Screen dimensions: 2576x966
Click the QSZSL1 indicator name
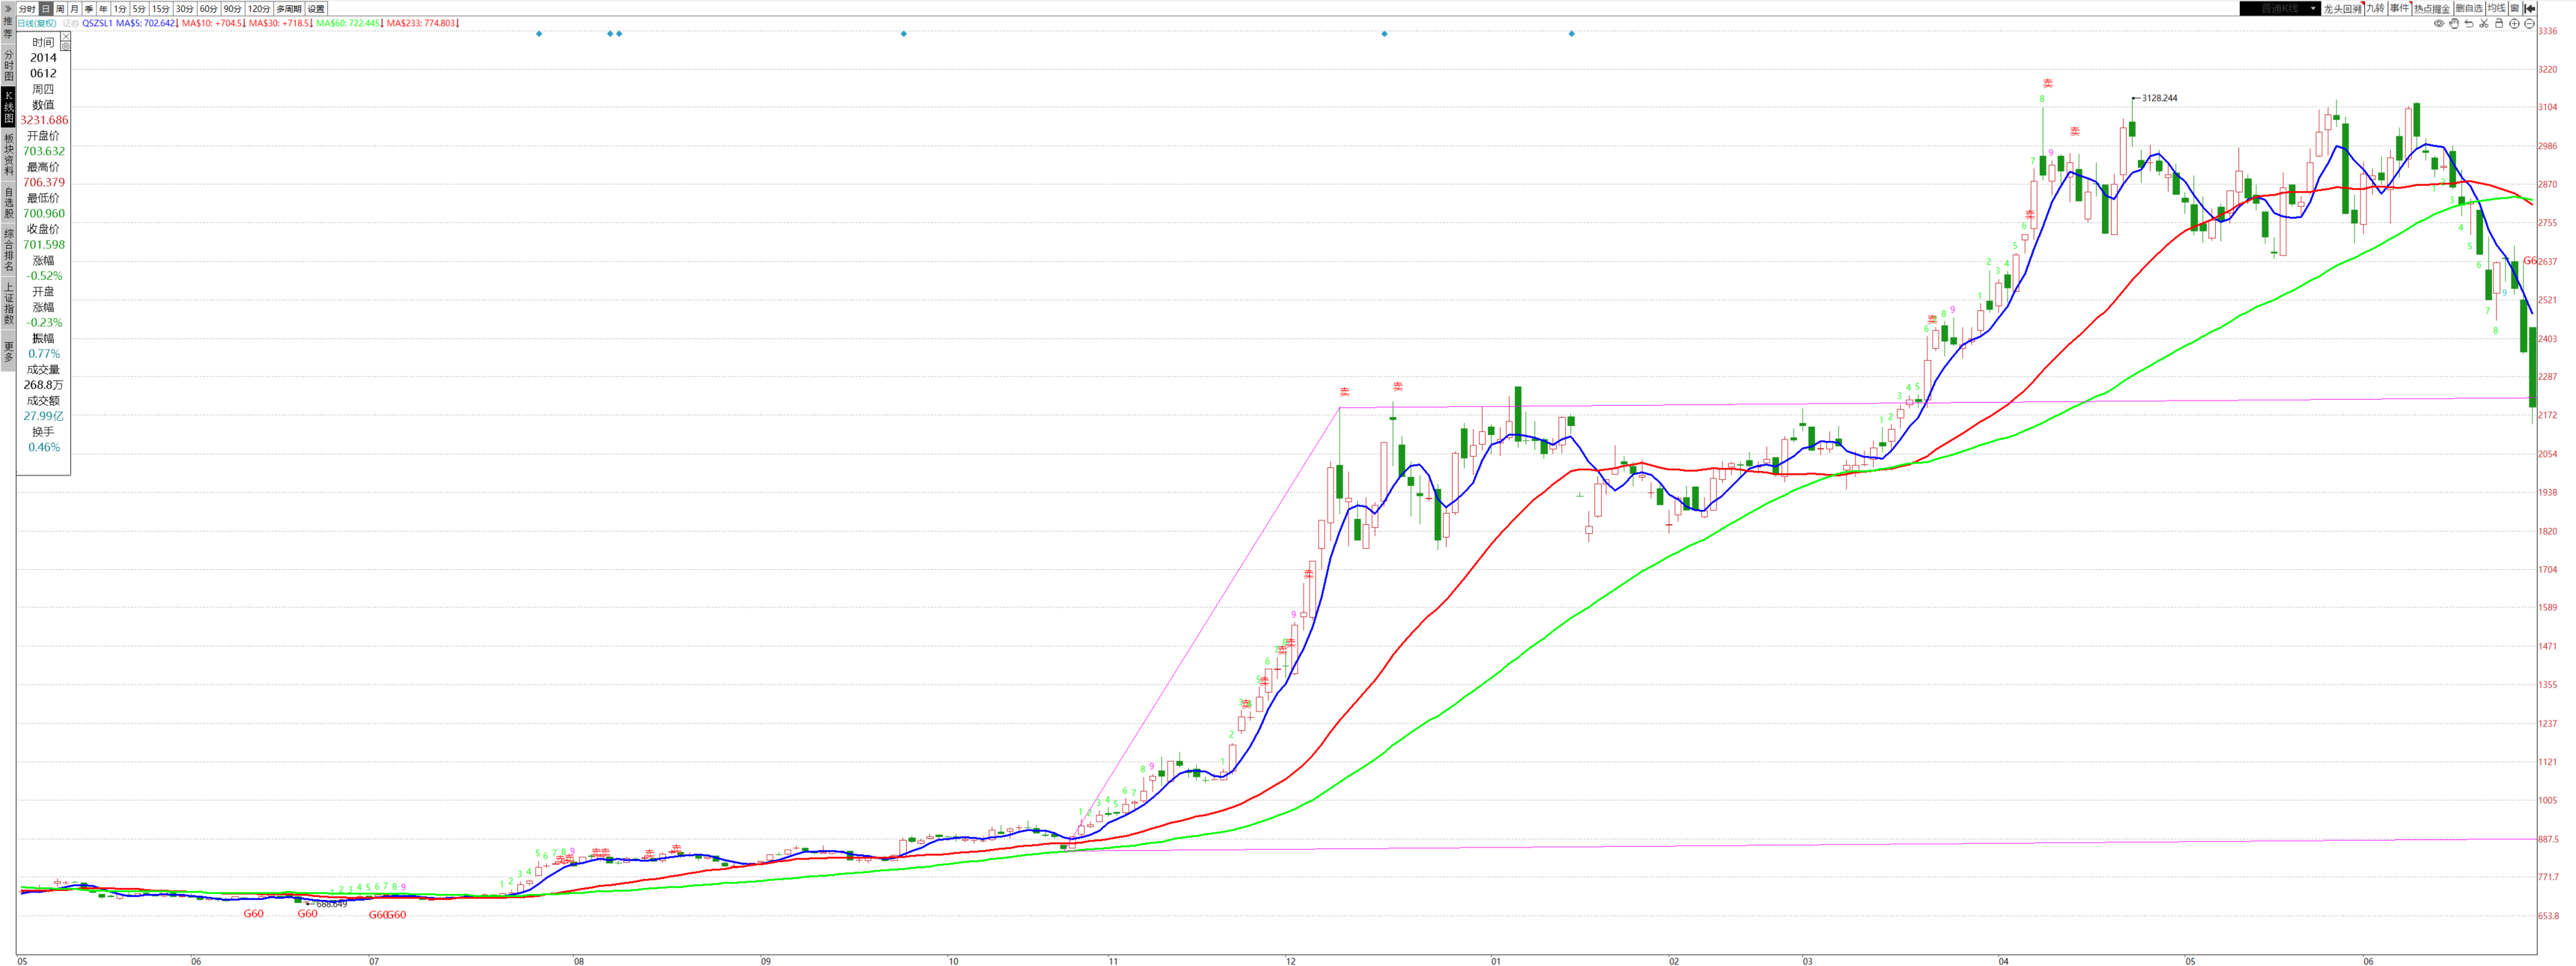click(97, 23)
